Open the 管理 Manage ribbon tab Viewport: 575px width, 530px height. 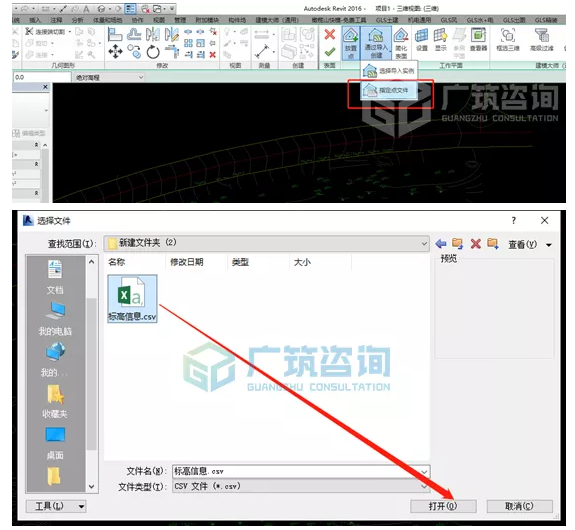(180, 20)
